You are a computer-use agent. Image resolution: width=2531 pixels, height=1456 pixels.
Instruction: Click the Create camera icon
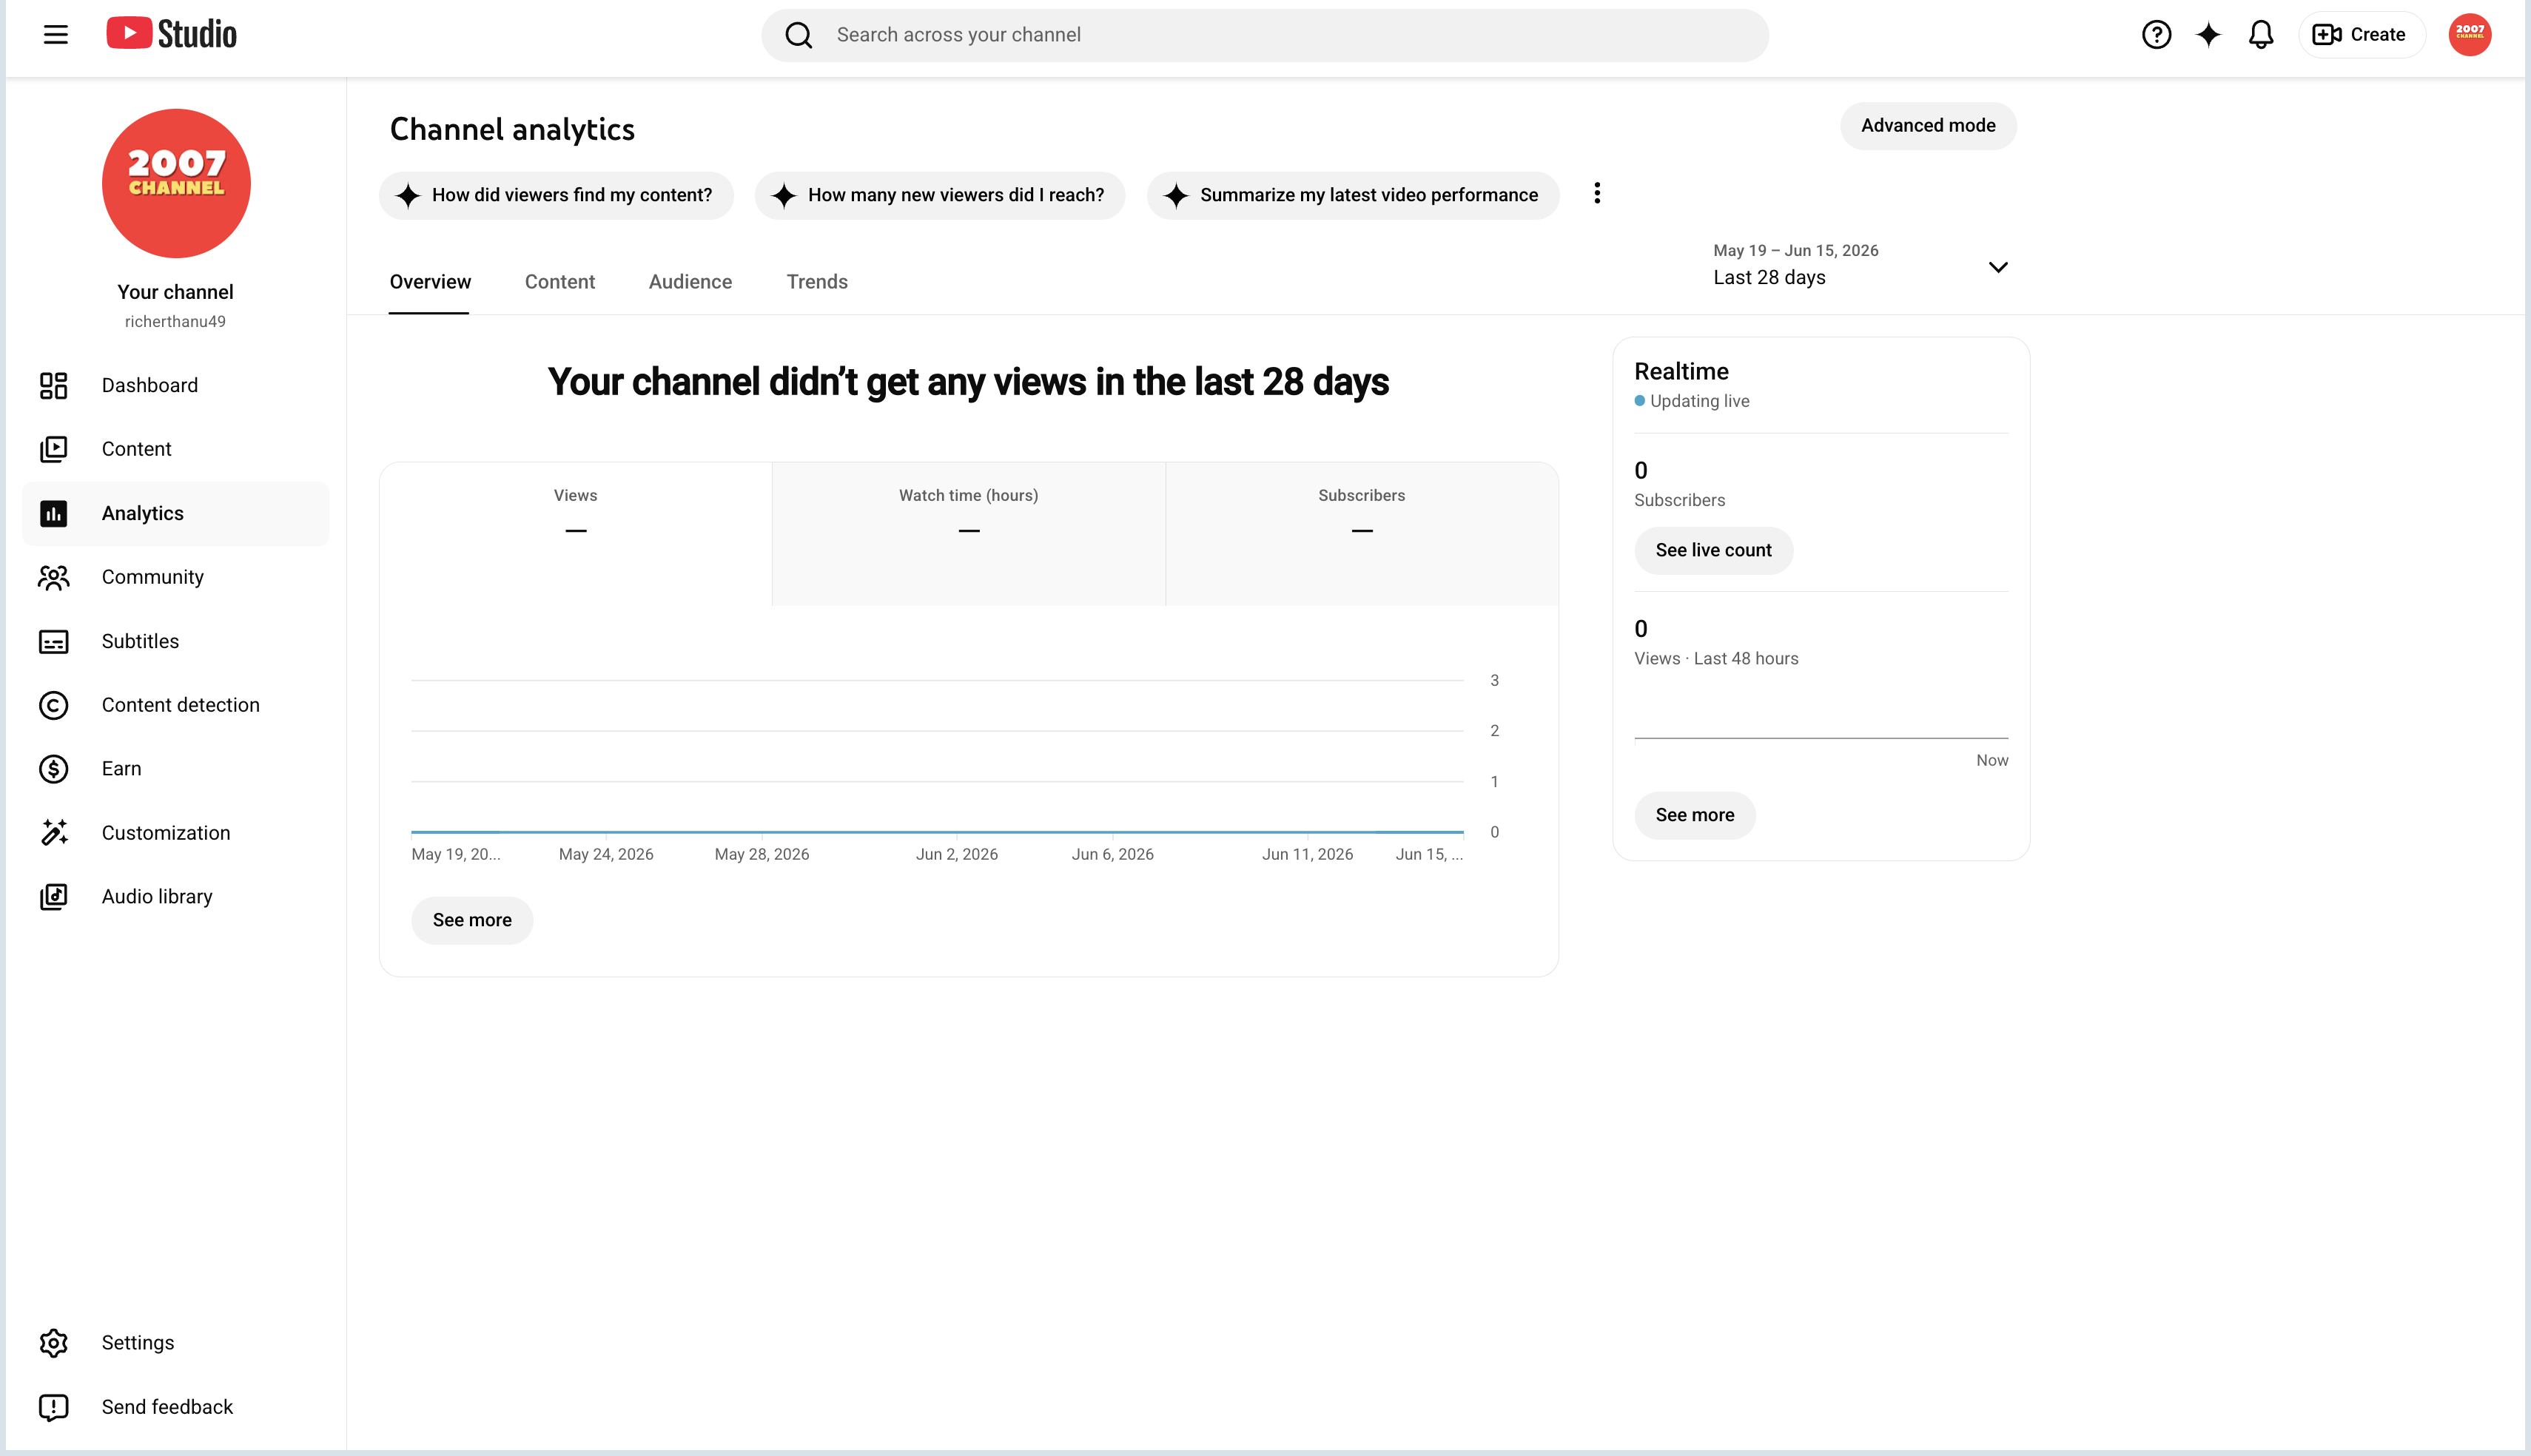click(2327, 35)
